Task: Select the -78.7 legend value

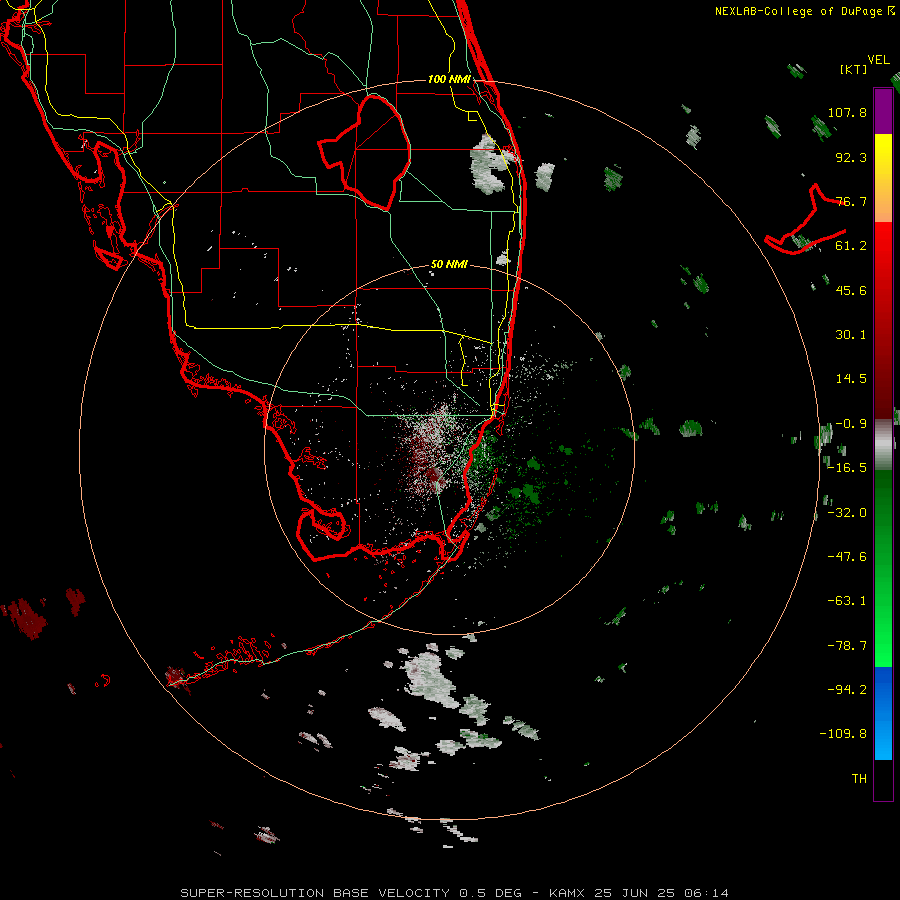Action: (847, 646)
